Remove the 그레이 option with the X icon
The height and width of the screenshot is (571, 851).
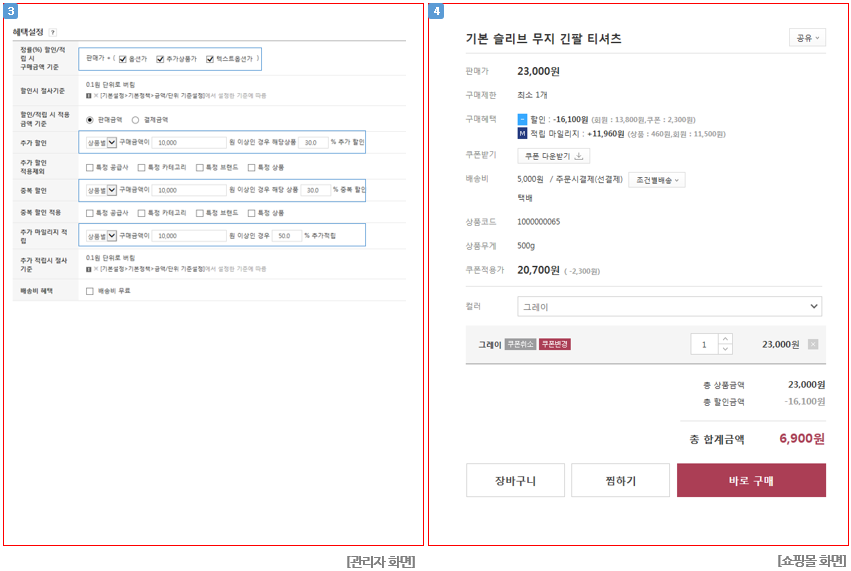[x=812, y=344]
